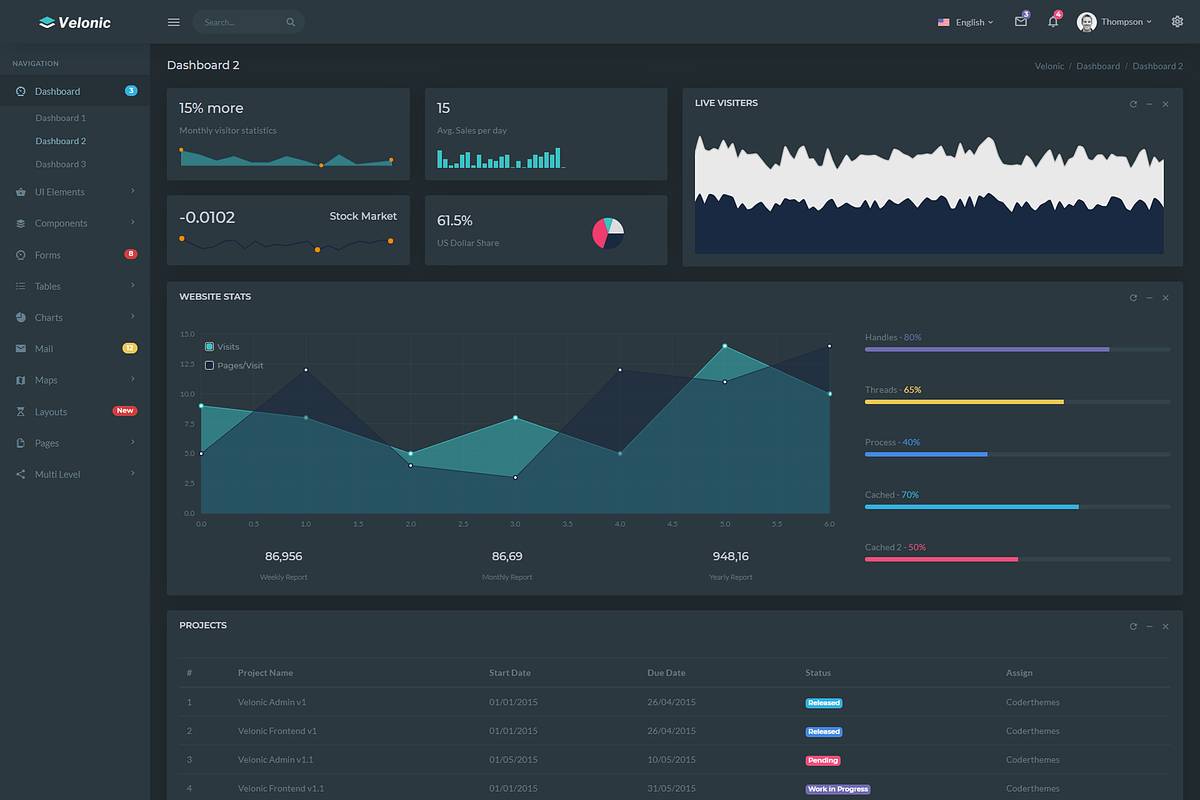Open the Forms menu item
The width and height of the screenshot is (1200, 800).
pyautogui.click(x=75, y=255)
